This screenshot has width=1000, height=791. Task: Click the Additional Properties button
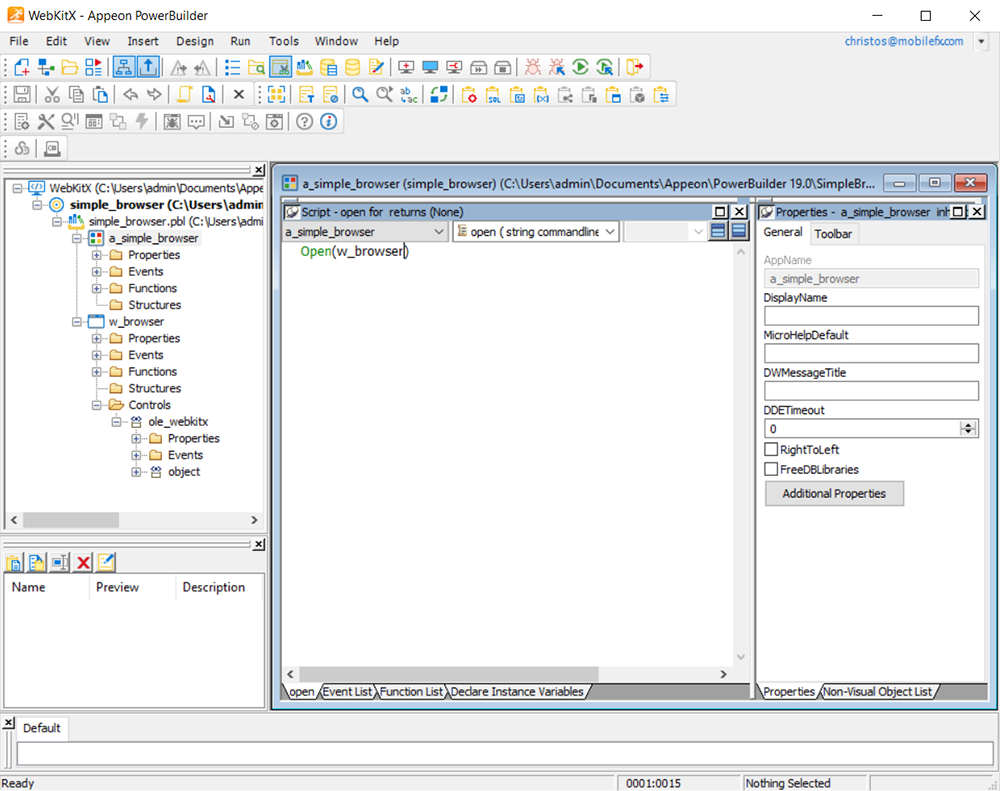[x=834, y=493]
